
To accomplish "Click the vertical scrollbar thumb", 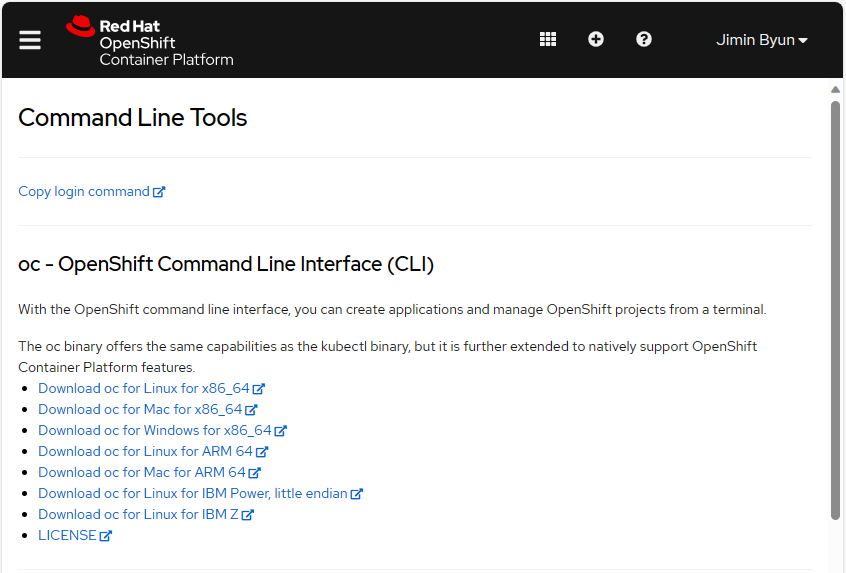I will [835, 310].
